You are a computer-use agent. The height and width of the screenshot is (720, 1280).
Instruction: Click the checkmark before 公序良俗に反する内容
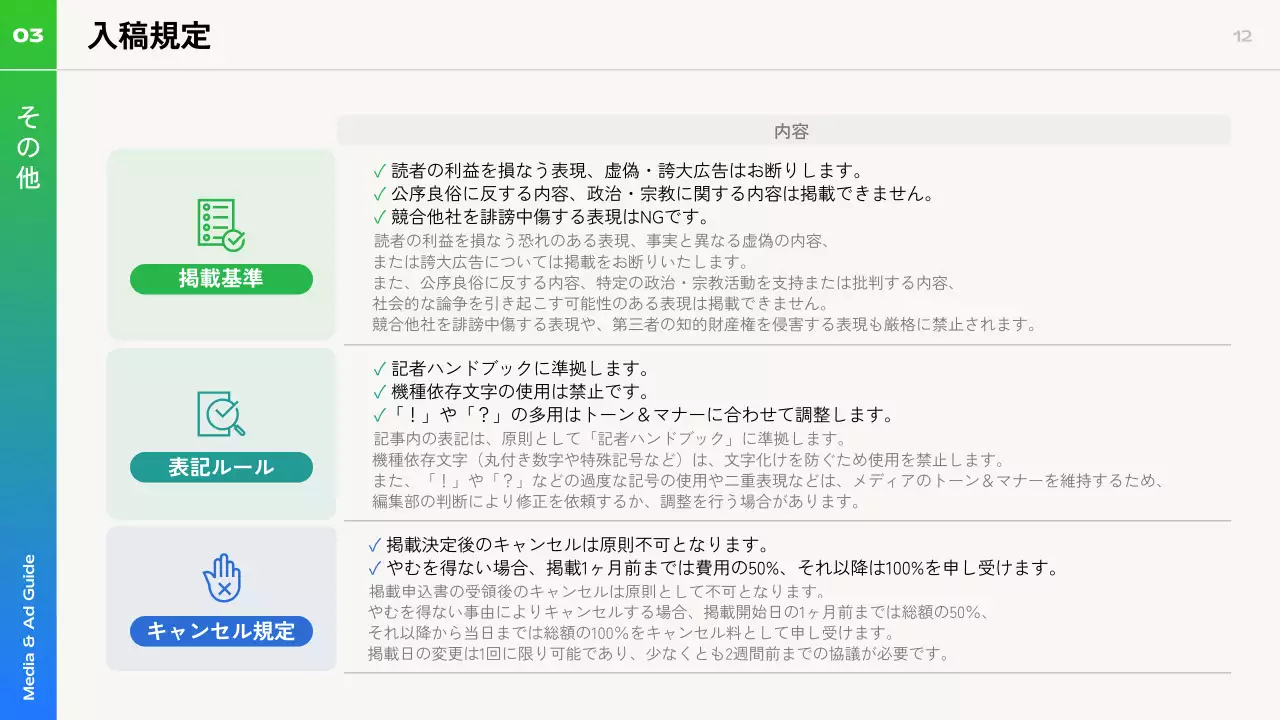pos(379,194)
